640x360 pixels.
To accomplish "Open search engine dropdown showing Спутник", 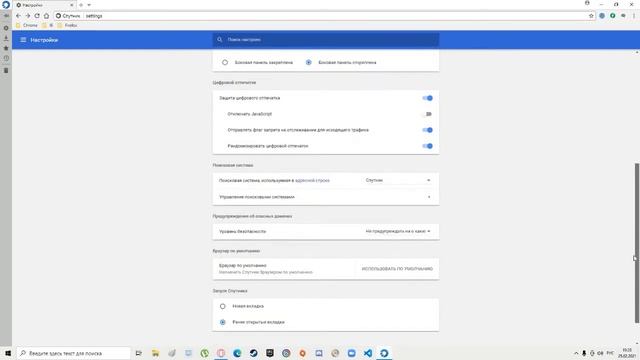I will click(398, 180).
